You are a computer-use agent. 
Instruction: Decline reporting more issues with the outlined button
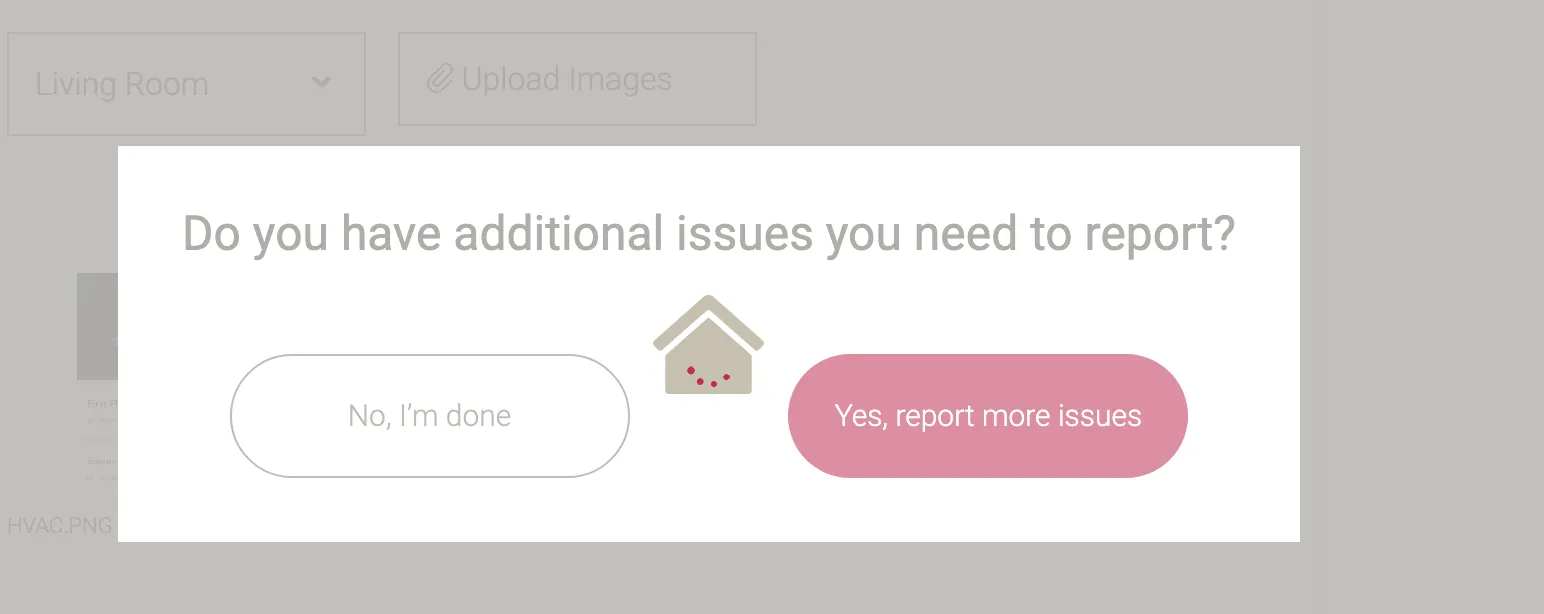(429, 416)
